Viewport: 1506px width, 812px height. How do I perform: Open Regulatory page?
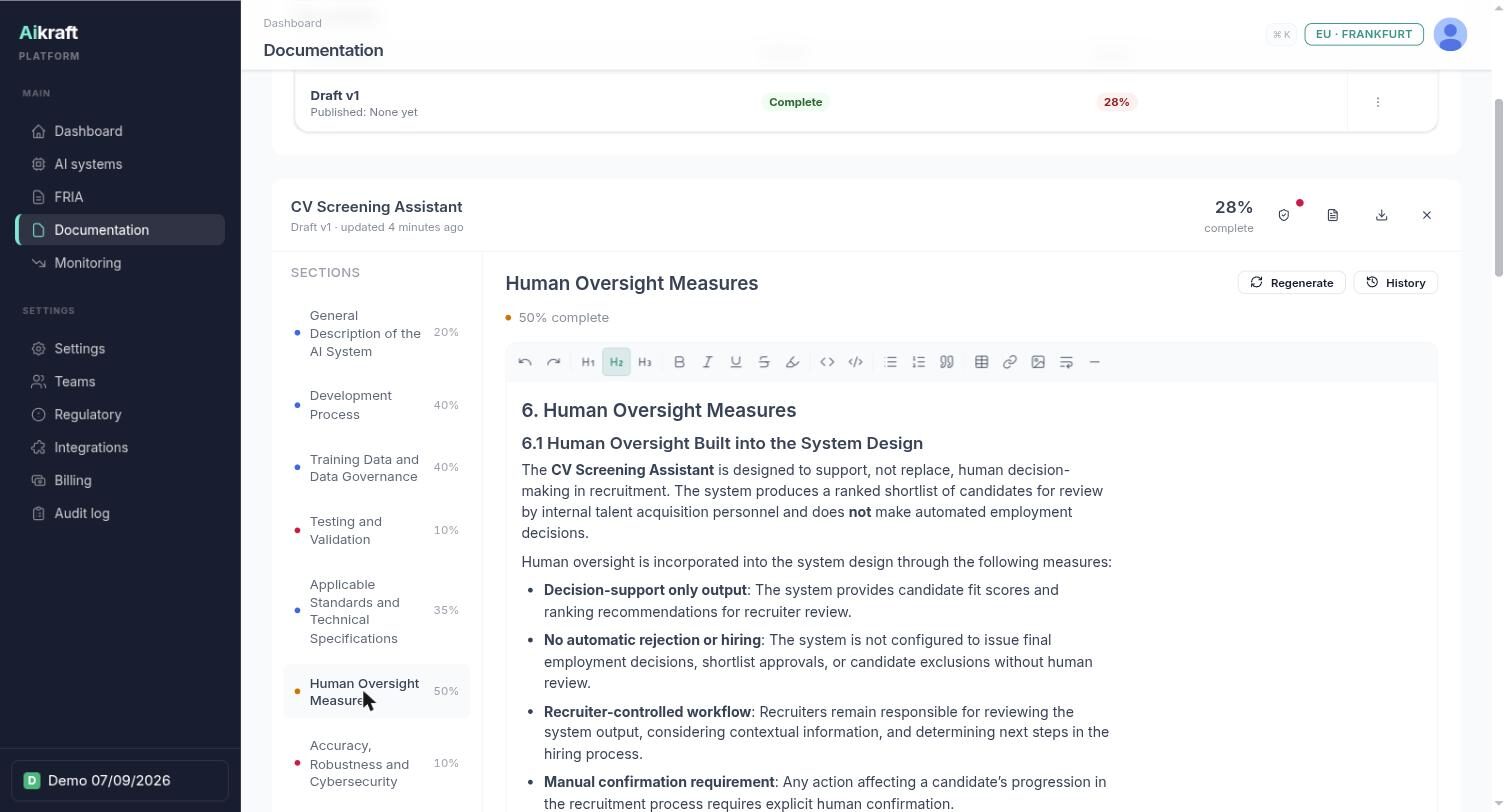pos(120,415)
